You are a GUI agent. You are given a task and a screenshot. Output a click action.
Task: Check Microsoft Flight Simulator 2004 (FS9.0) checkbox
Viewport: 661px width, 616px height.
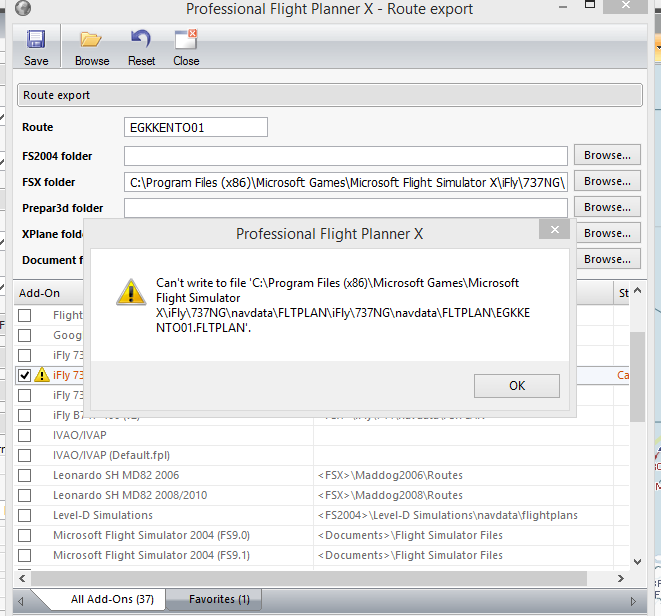(24, 535)
